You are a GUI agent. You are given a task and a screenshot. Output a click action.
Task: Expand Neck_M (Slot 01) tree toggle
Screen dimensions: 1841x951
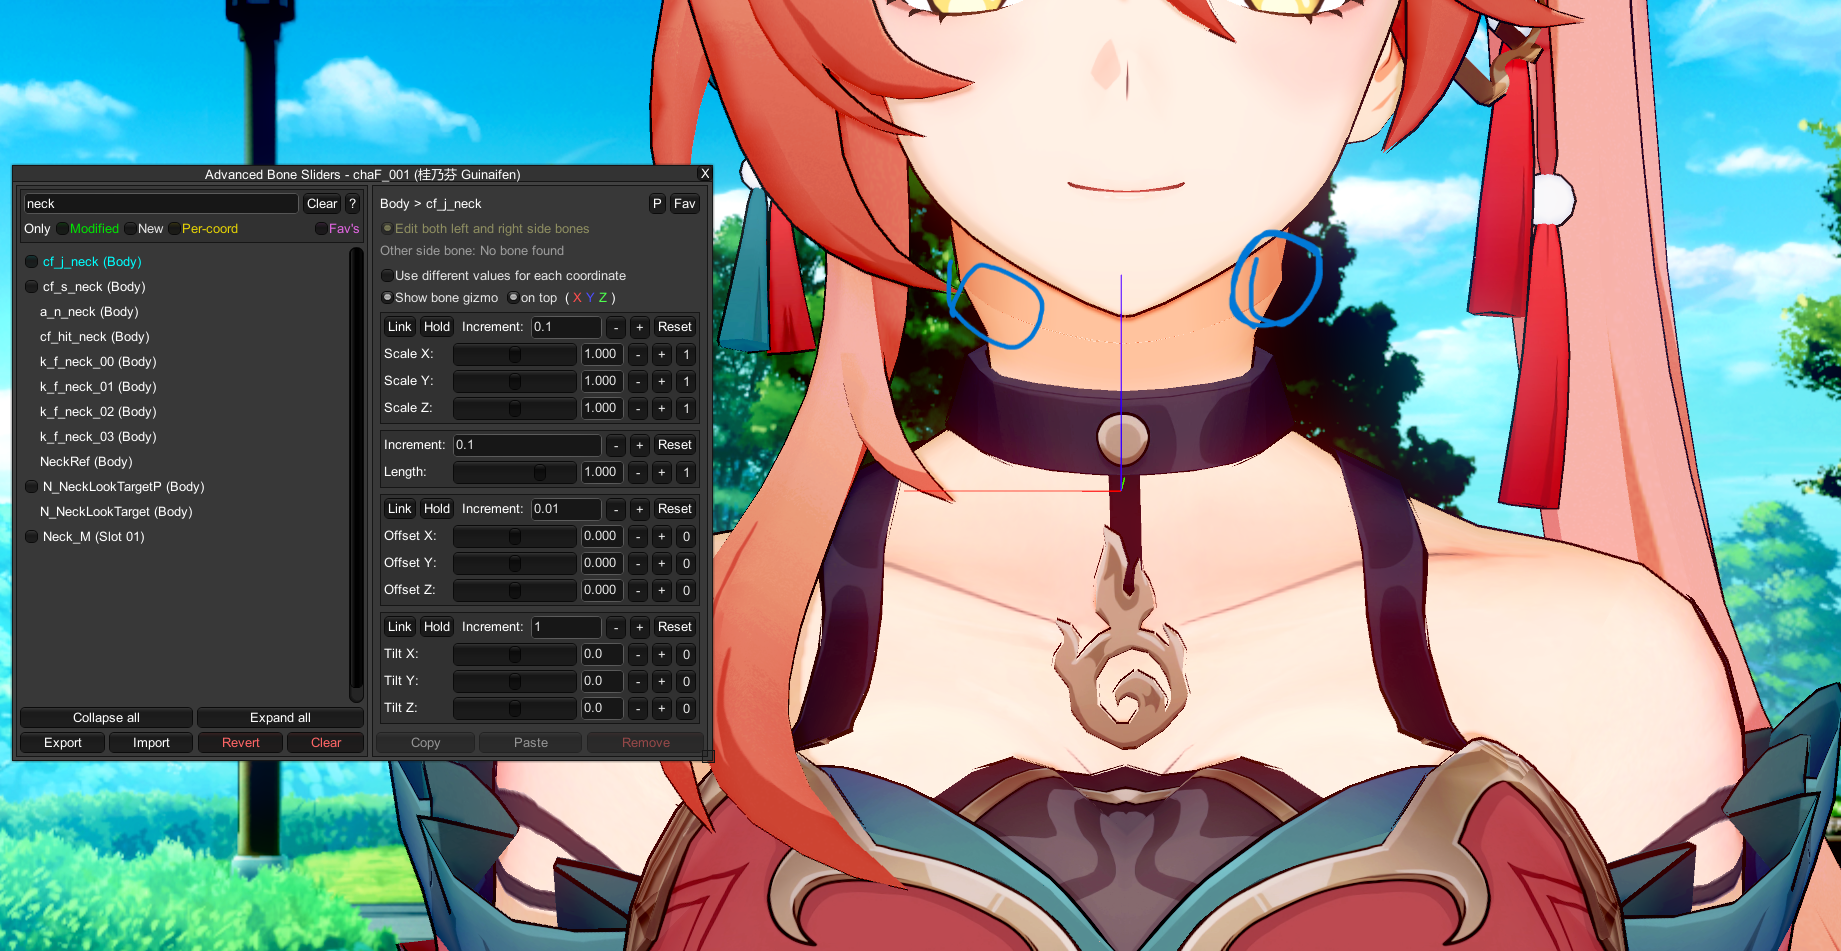click(32, 537)
